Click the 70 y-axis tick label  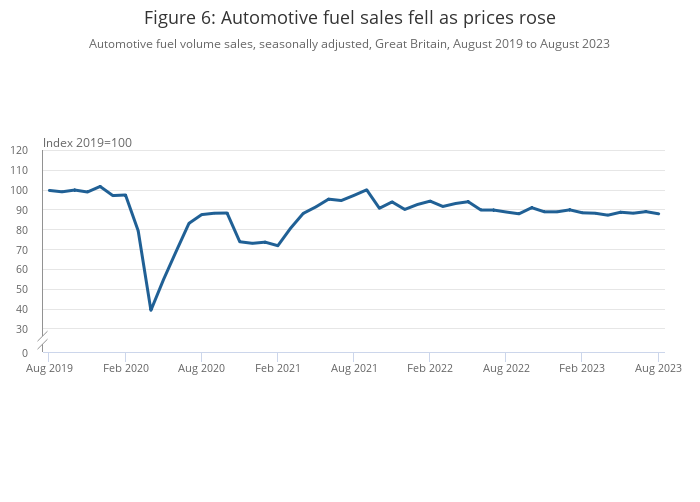(x=22, y=250)
